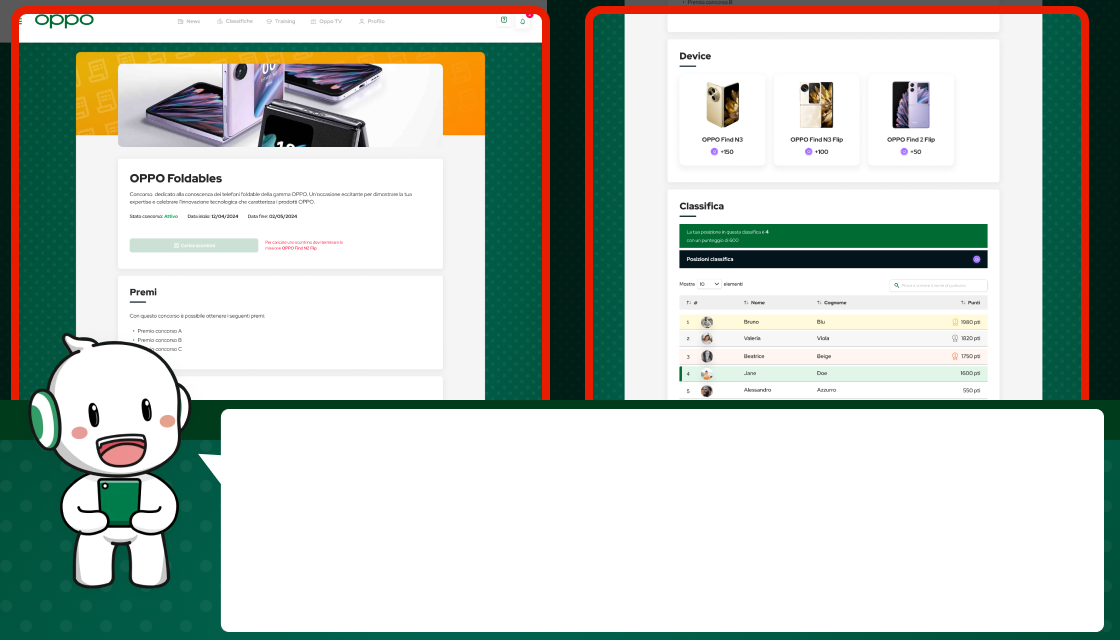Sort the leaderboard by Nome column
The height and width of the screenshot is (640, 1120).
pos(755,302)
